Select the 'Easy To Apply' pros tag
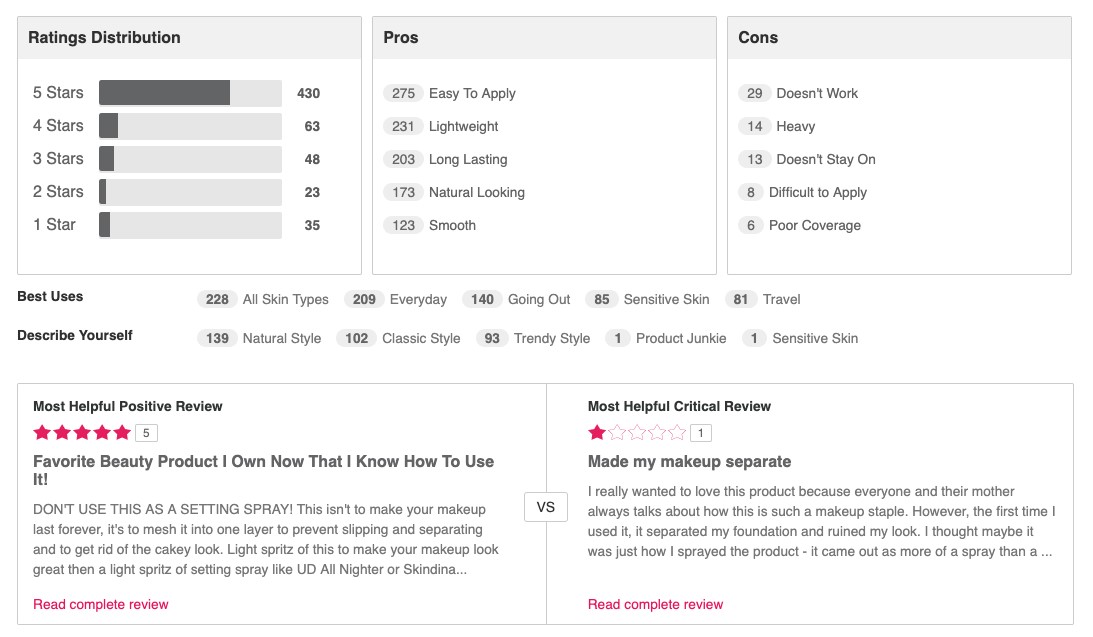 click(450, 93)
